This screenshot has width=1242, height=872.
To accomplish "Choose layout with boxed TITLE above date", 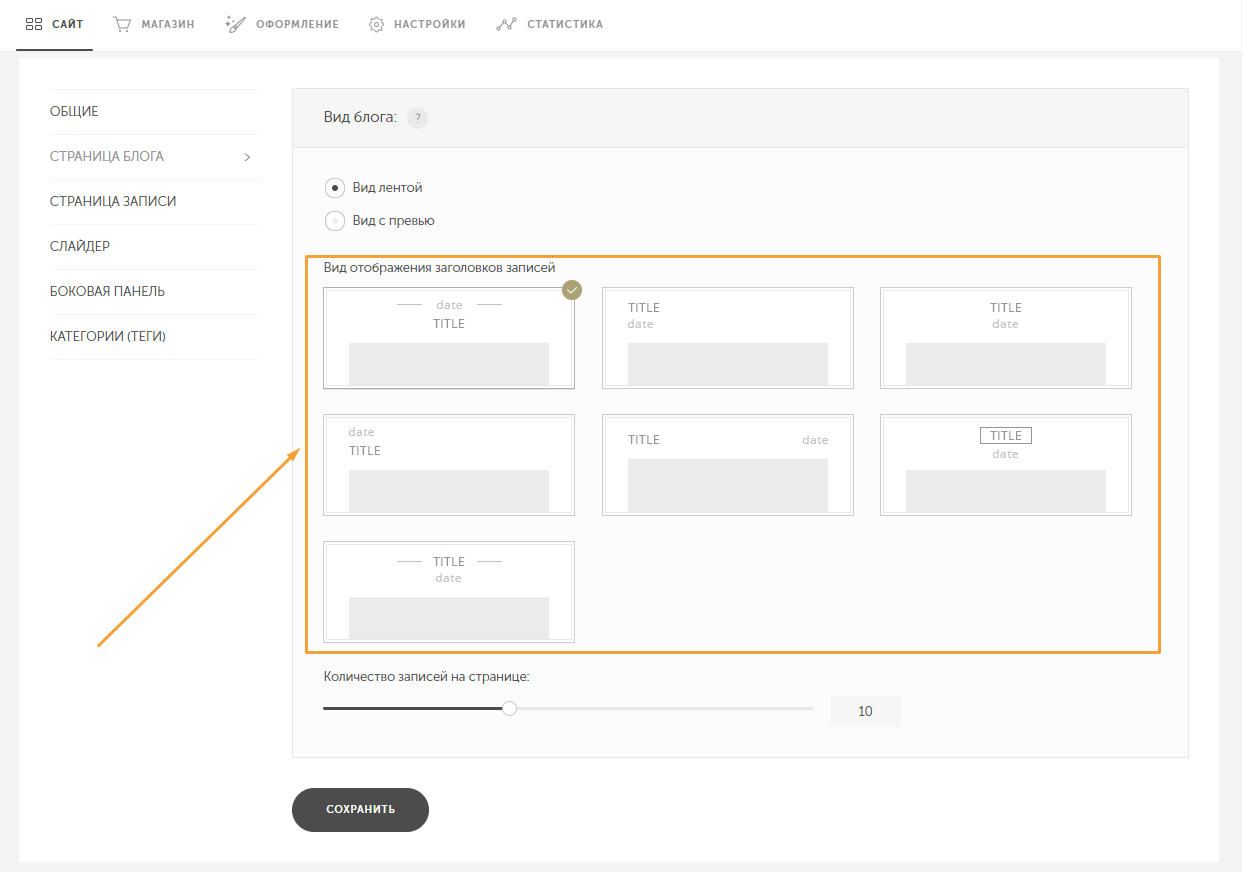I will pos(1006,465).
